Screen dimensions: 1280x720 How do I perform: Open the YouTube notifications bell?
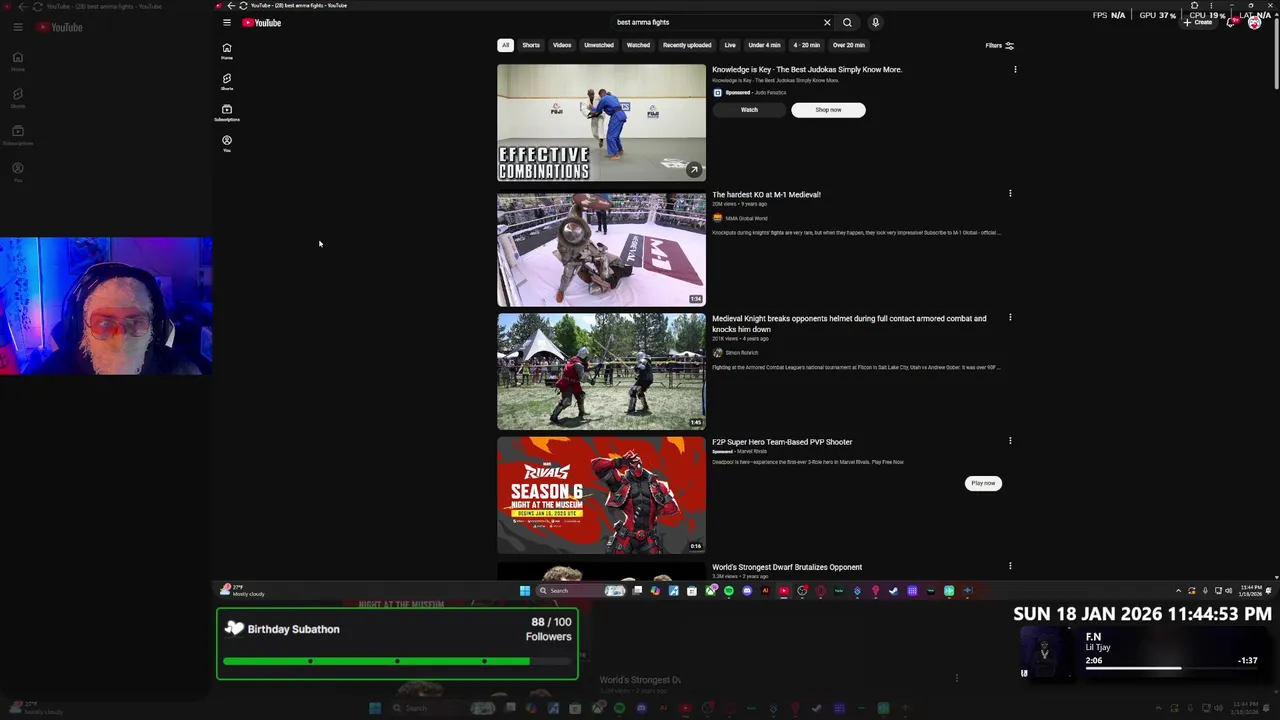pos(1231,23)
